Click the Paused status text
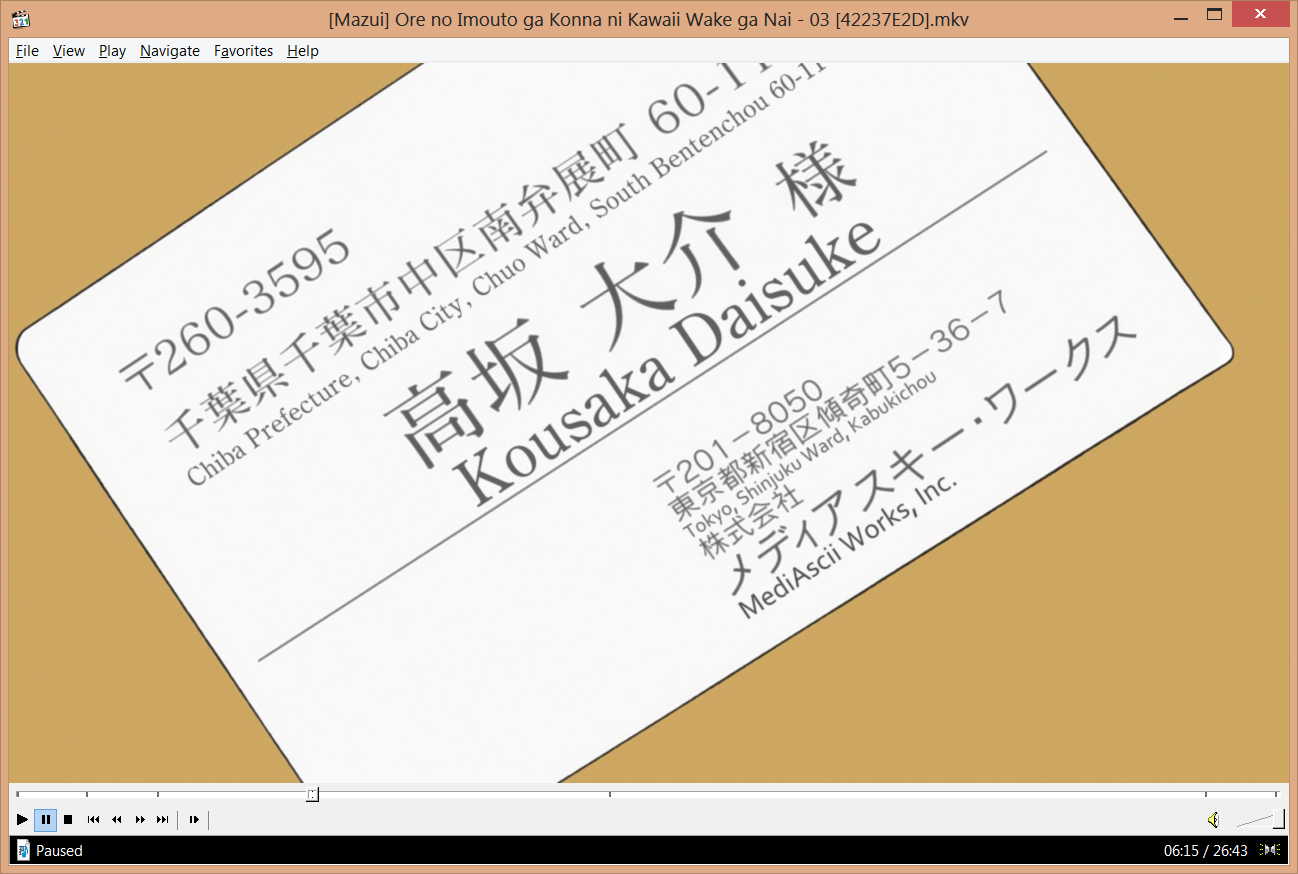Viewport: 1298px width, 874px height. coord(59,851)
